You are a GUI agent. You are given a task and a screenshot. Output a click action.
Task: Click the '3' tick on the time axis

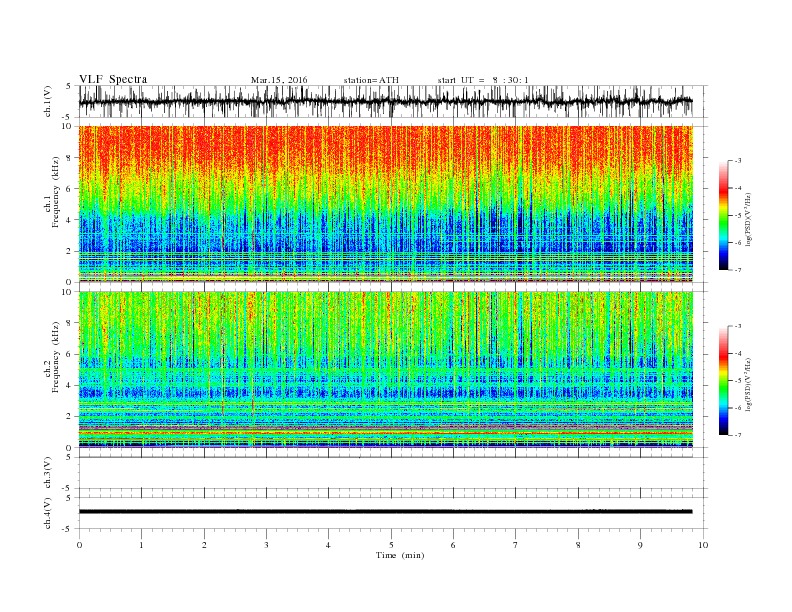(x=266, y=545)
